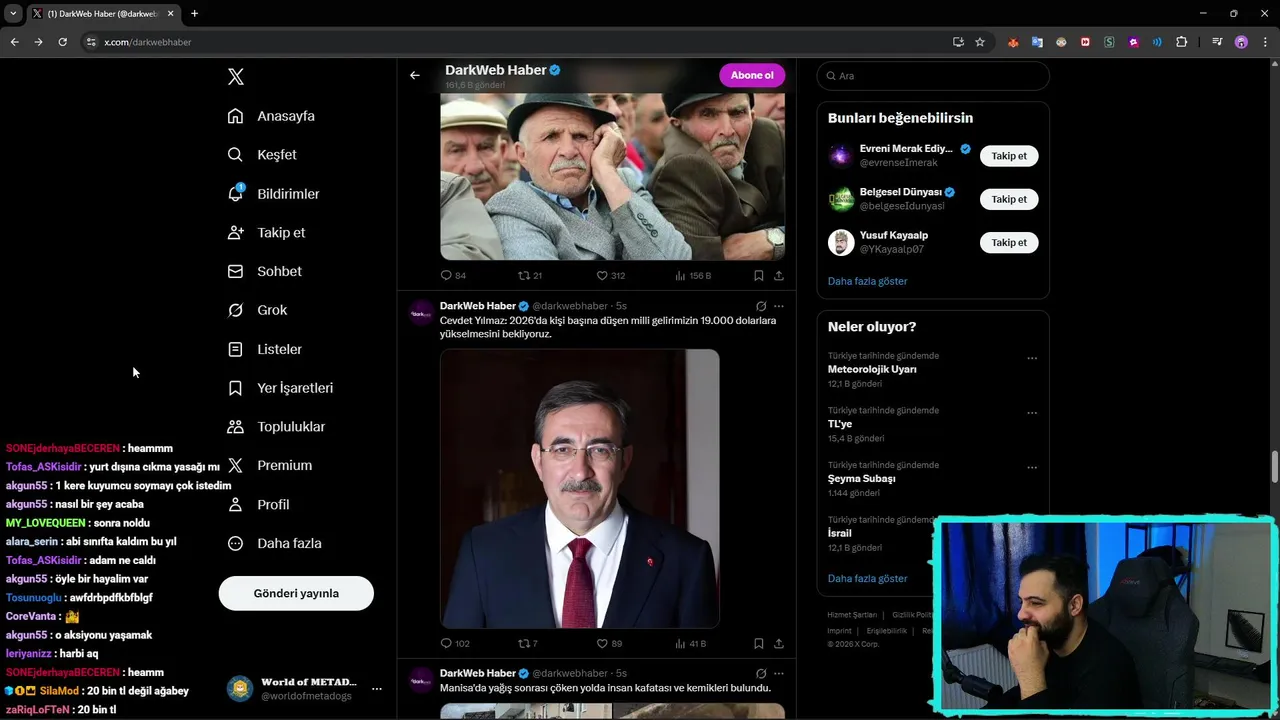Screen dimensions: 1280x720
Task: Click back arrow beside DarkWeb Haber
Action: pos(415,75)
